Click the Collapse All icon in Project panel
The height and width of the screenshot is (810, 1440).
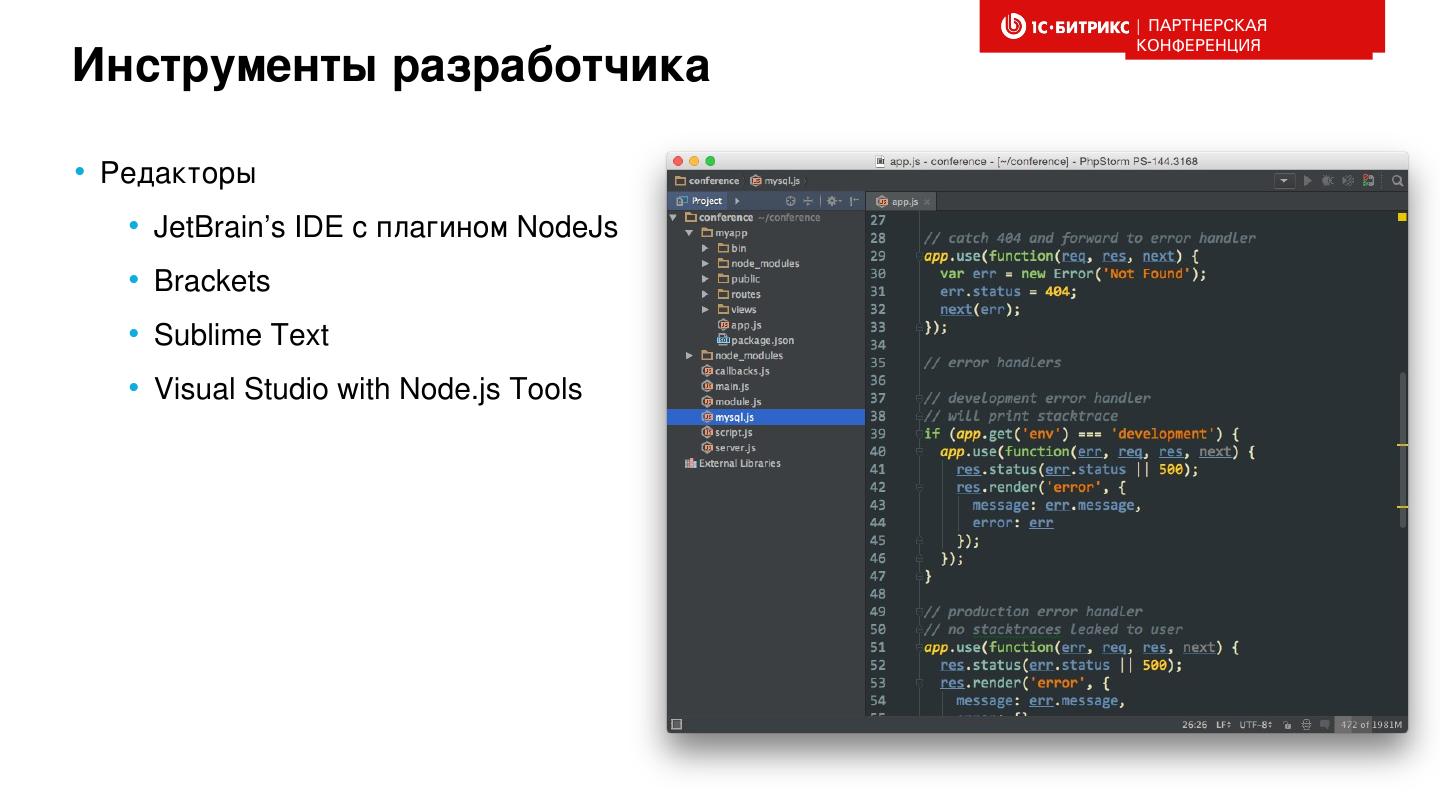tap(808, 201)
